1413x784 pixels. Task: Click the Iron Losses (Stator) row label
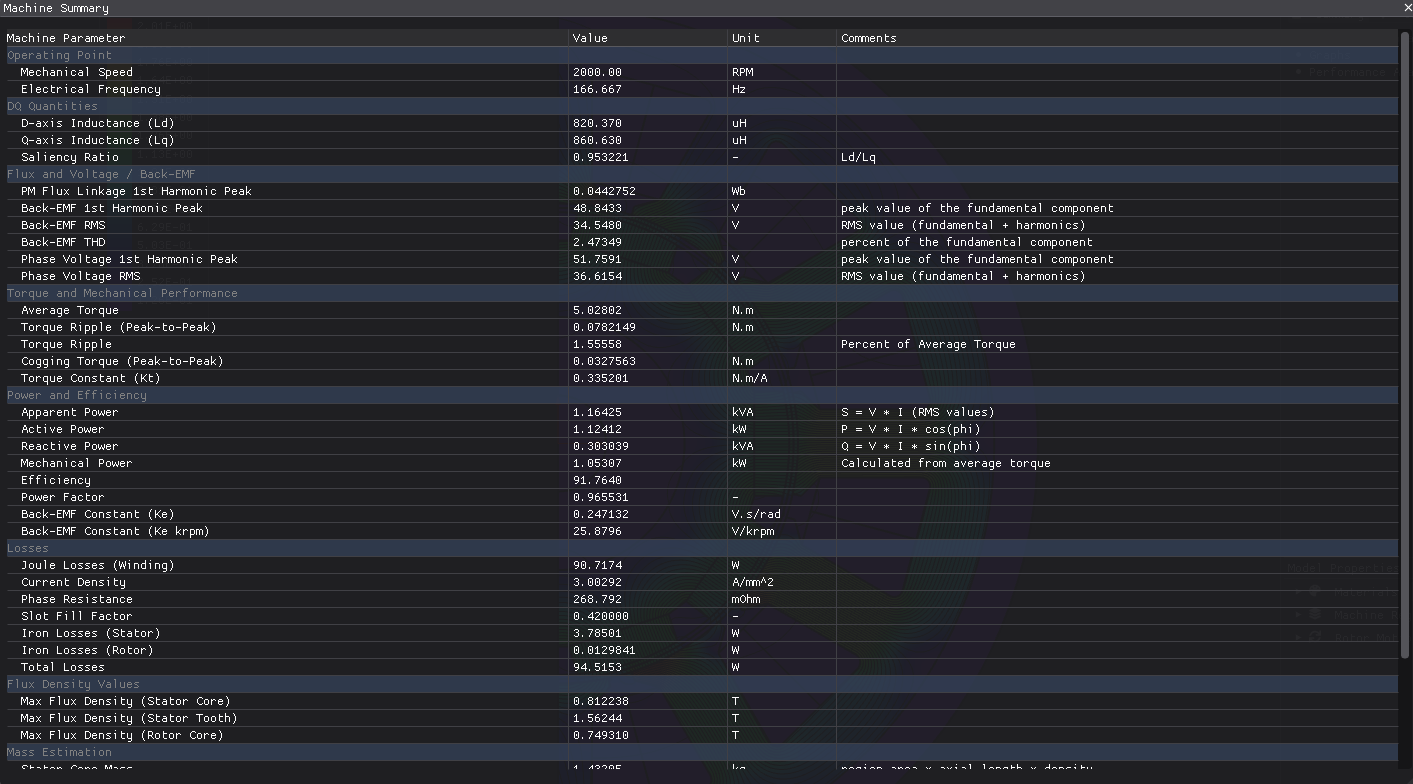90,633
